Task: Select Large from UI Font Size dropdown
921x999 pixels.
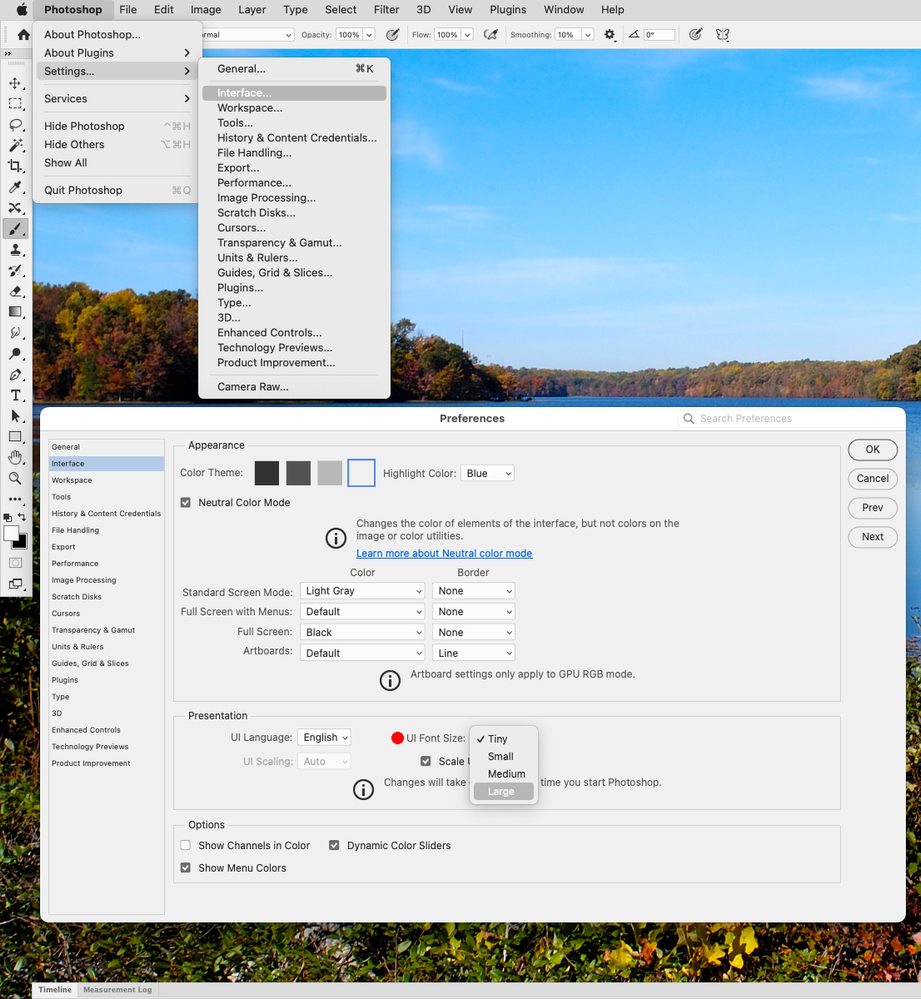Action: tap(502, 791)
